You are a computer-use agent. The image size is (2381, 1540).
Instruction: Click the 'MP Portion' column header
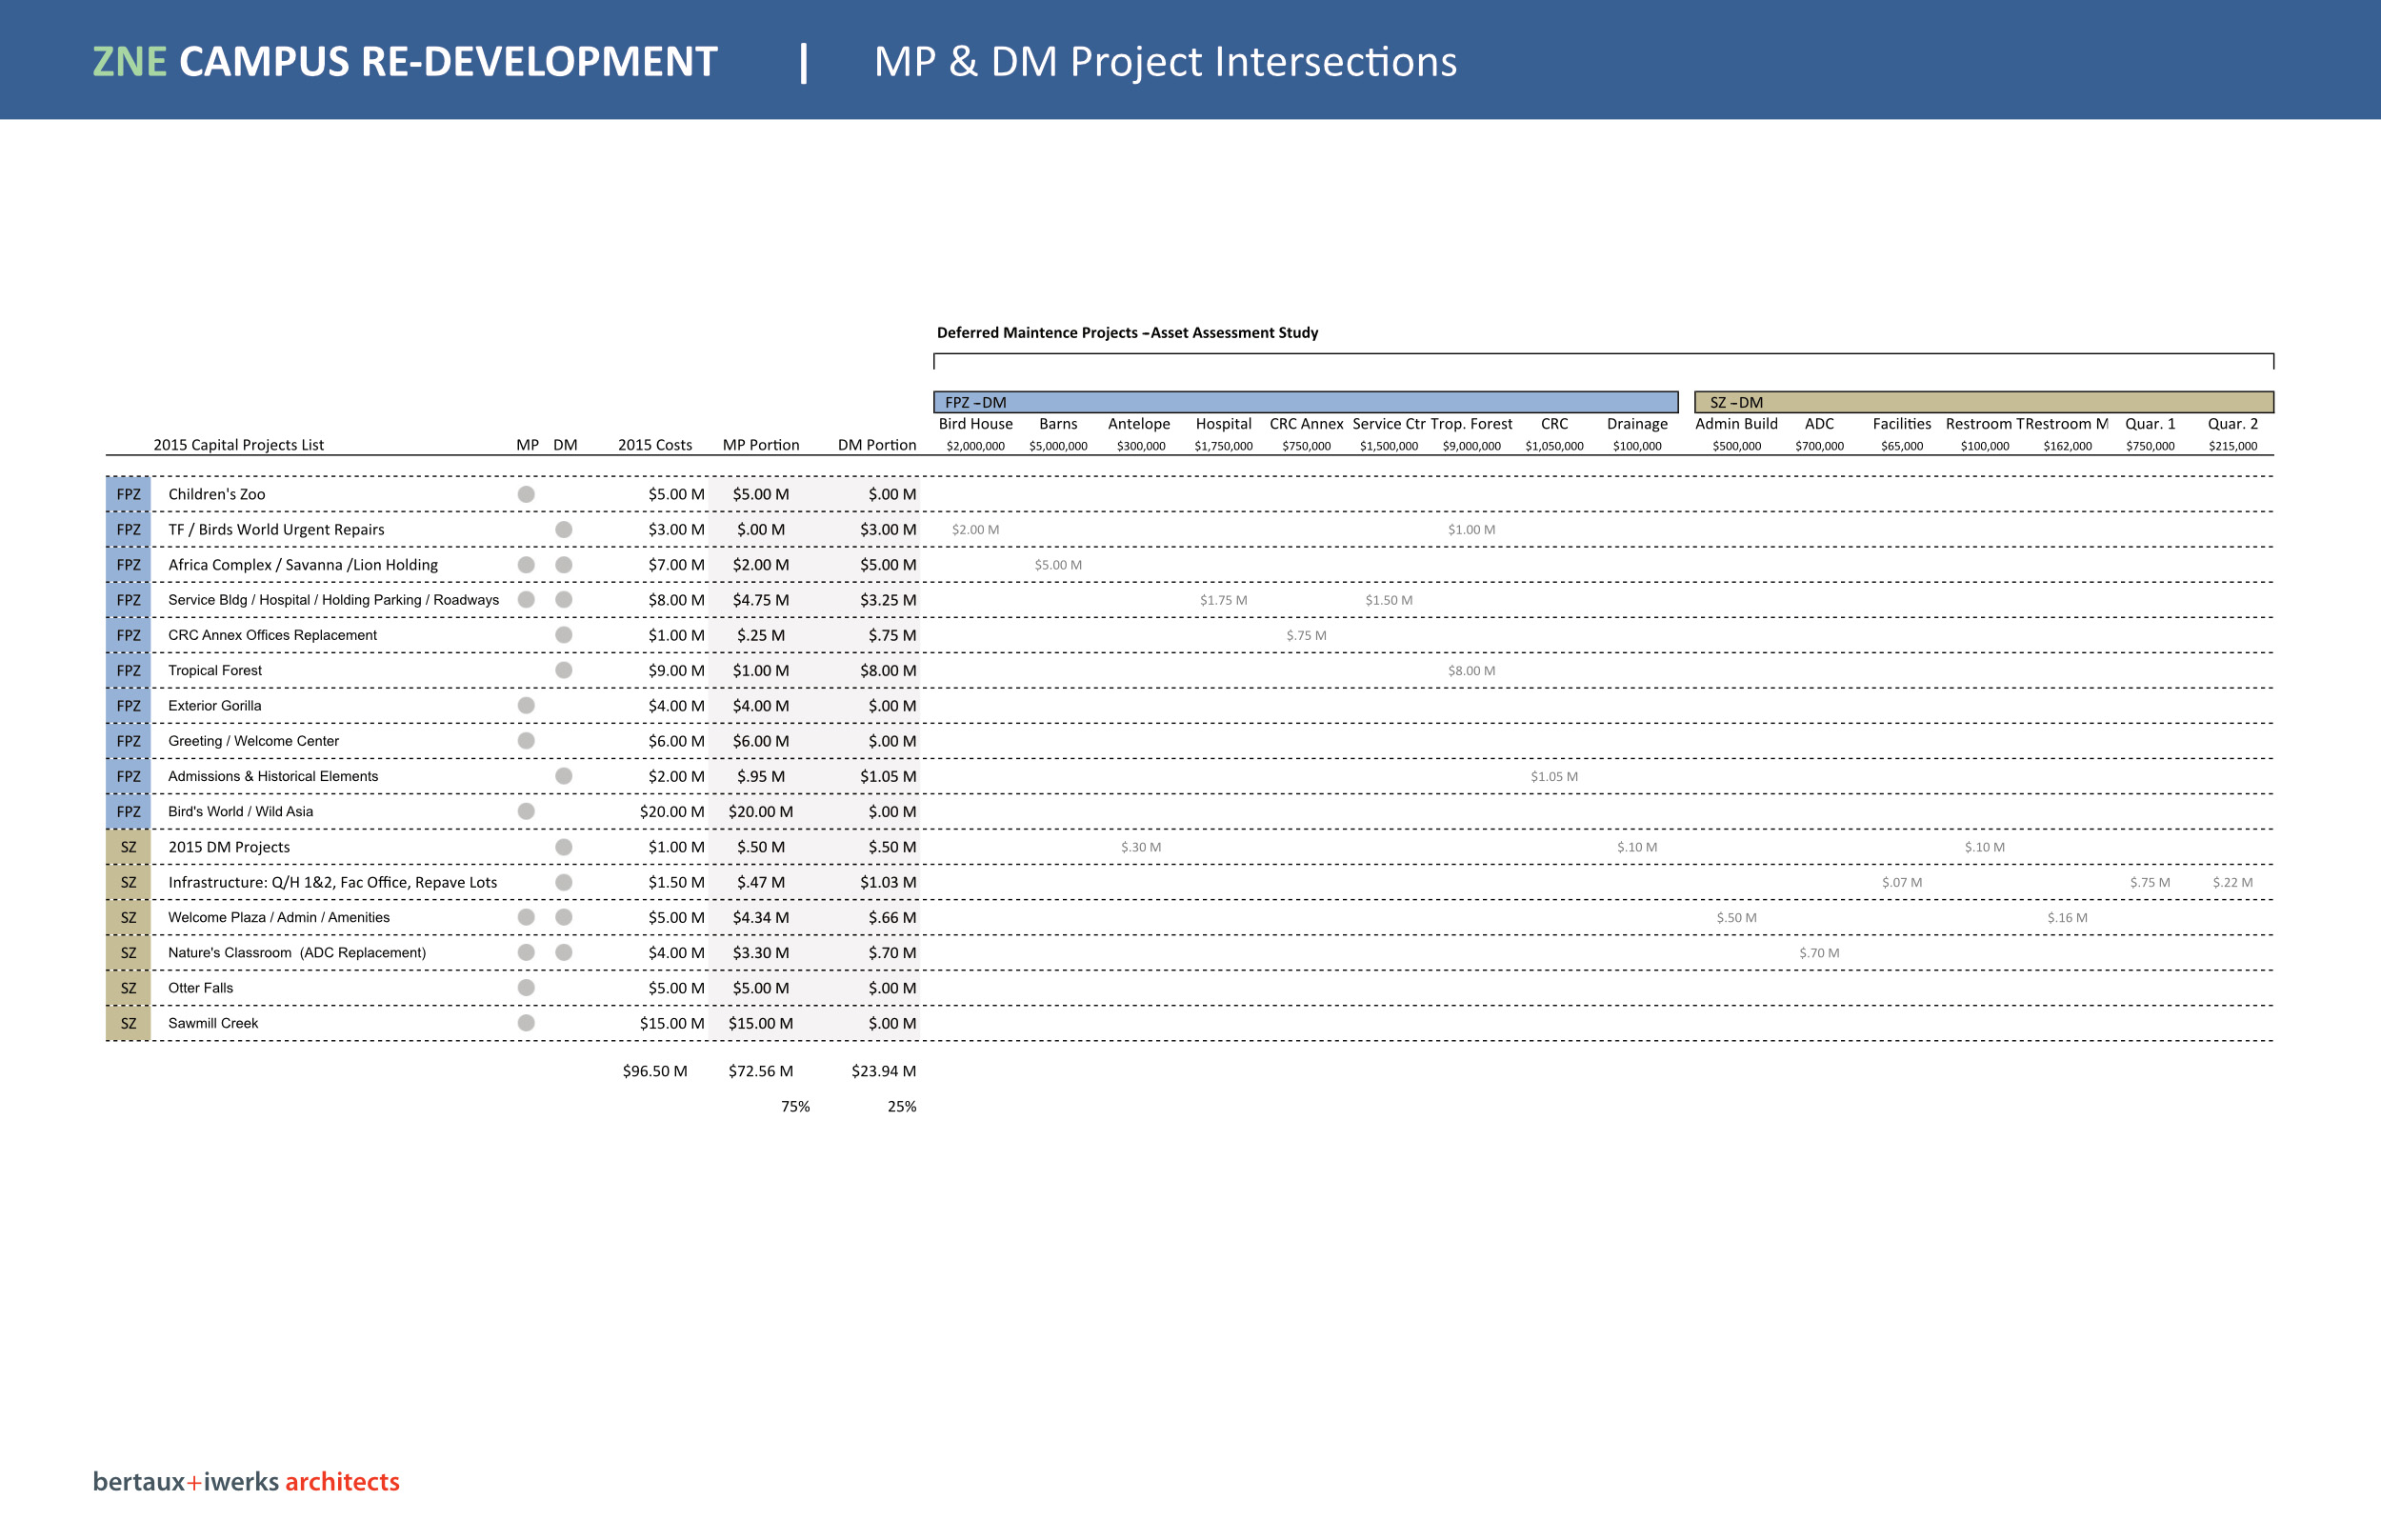(x=761, y=445)
